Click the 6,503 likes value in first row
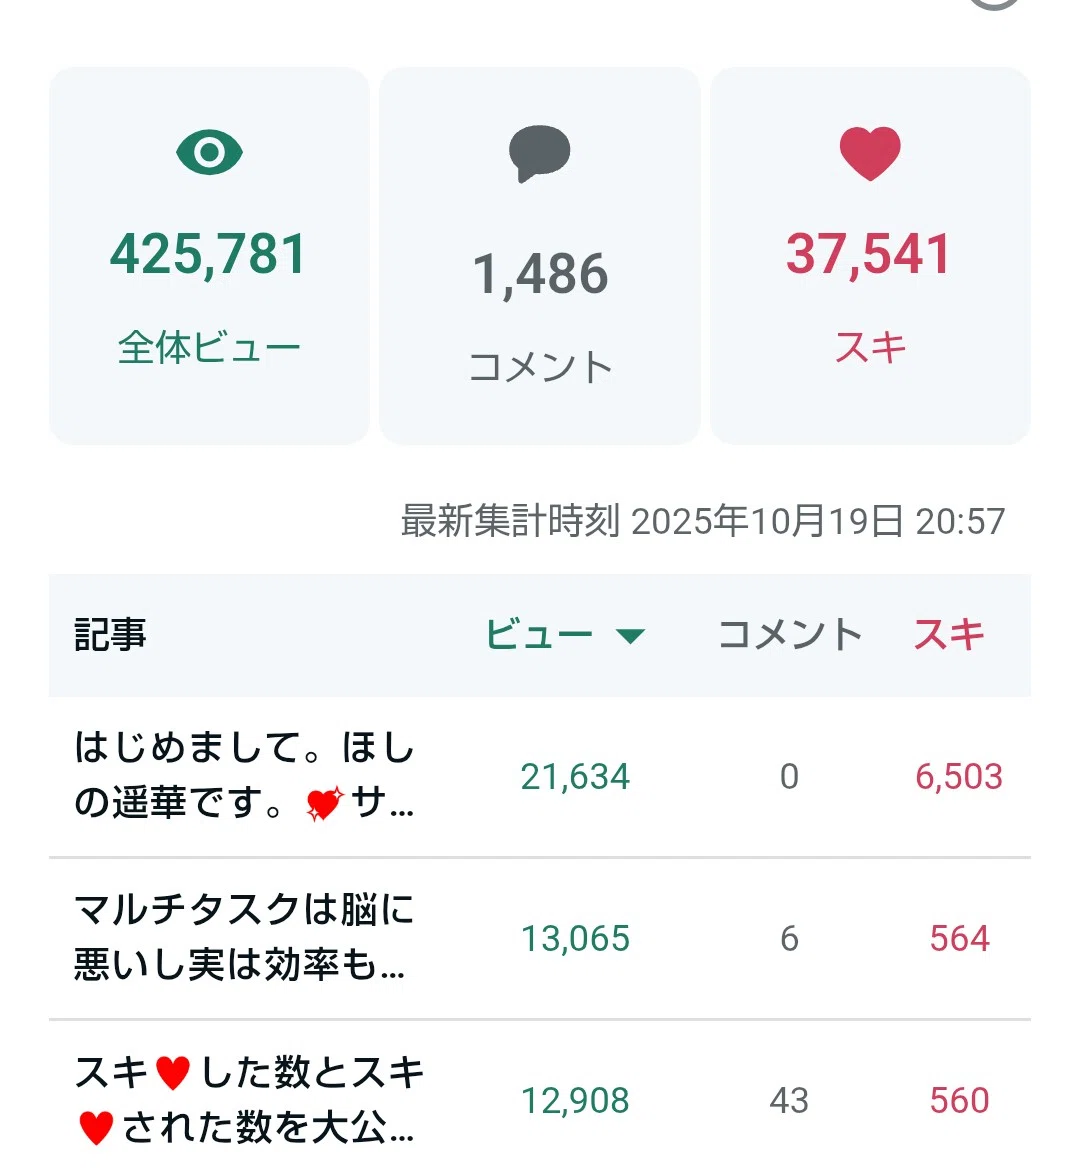The width and height of the screenshot is (1080, 1173). coord(959,777)
